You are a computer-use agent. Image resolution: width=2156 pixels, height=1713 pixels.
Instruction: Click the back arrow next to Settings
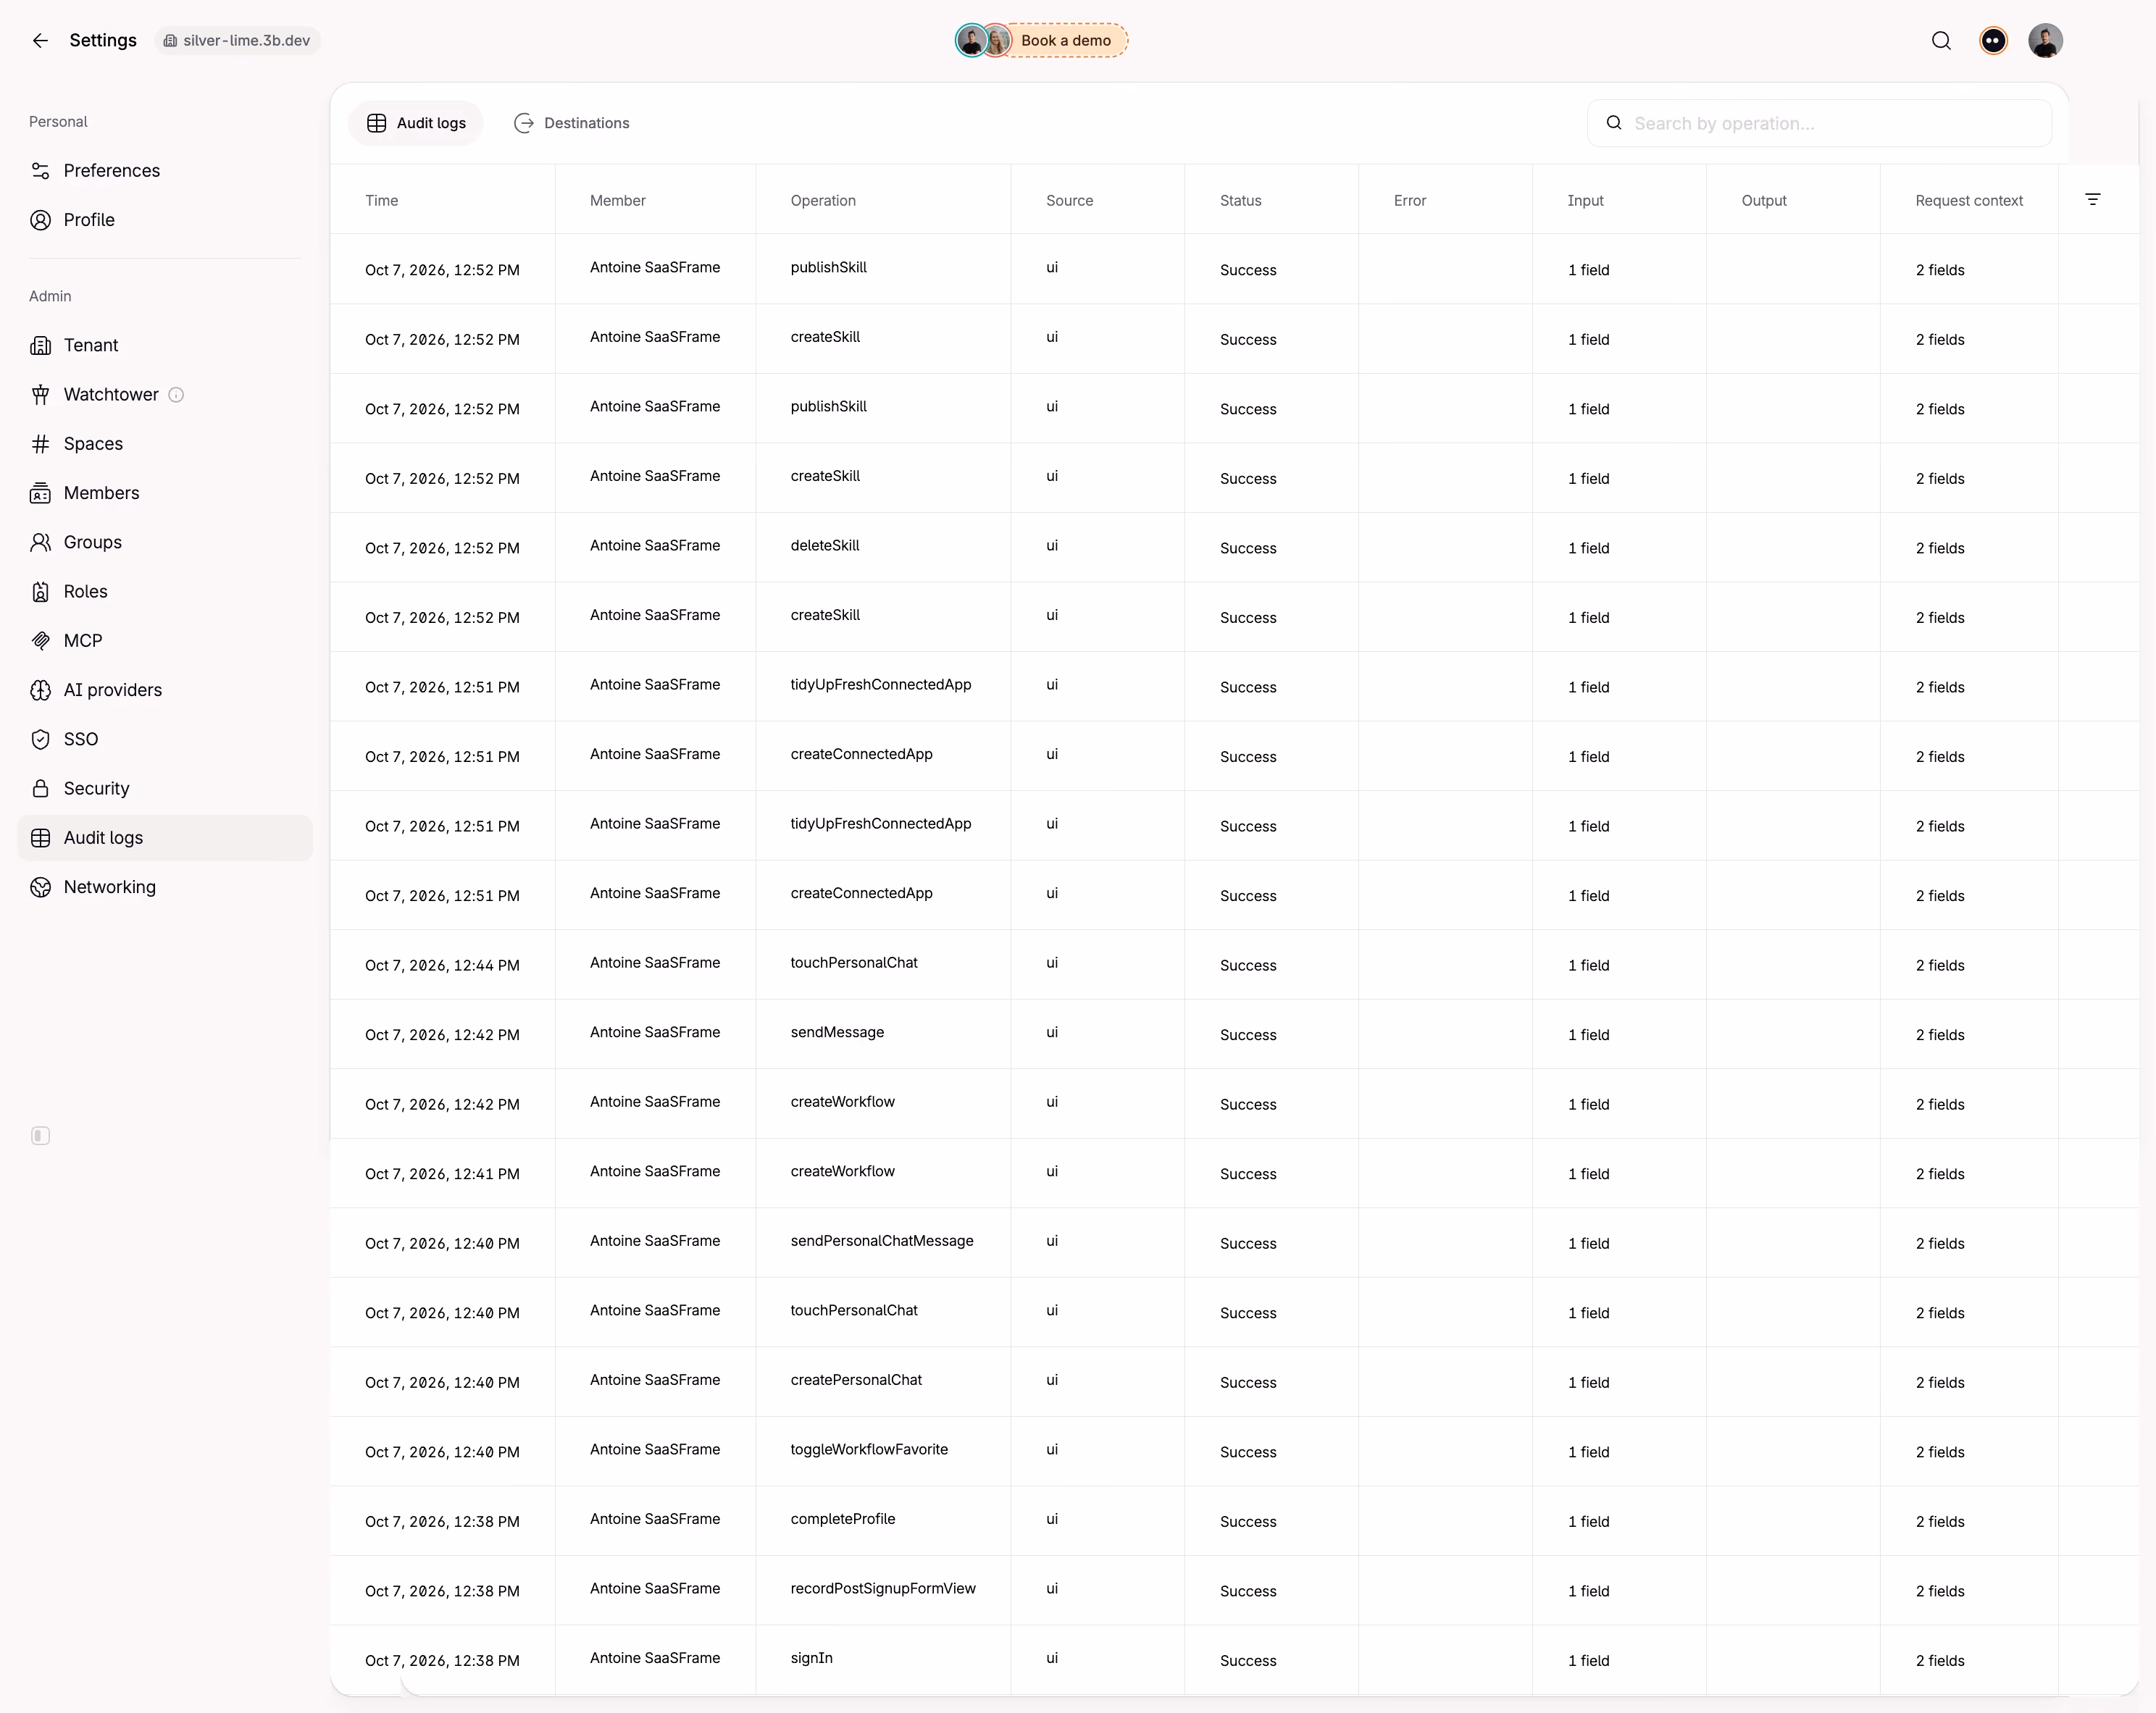pos(40,40)
